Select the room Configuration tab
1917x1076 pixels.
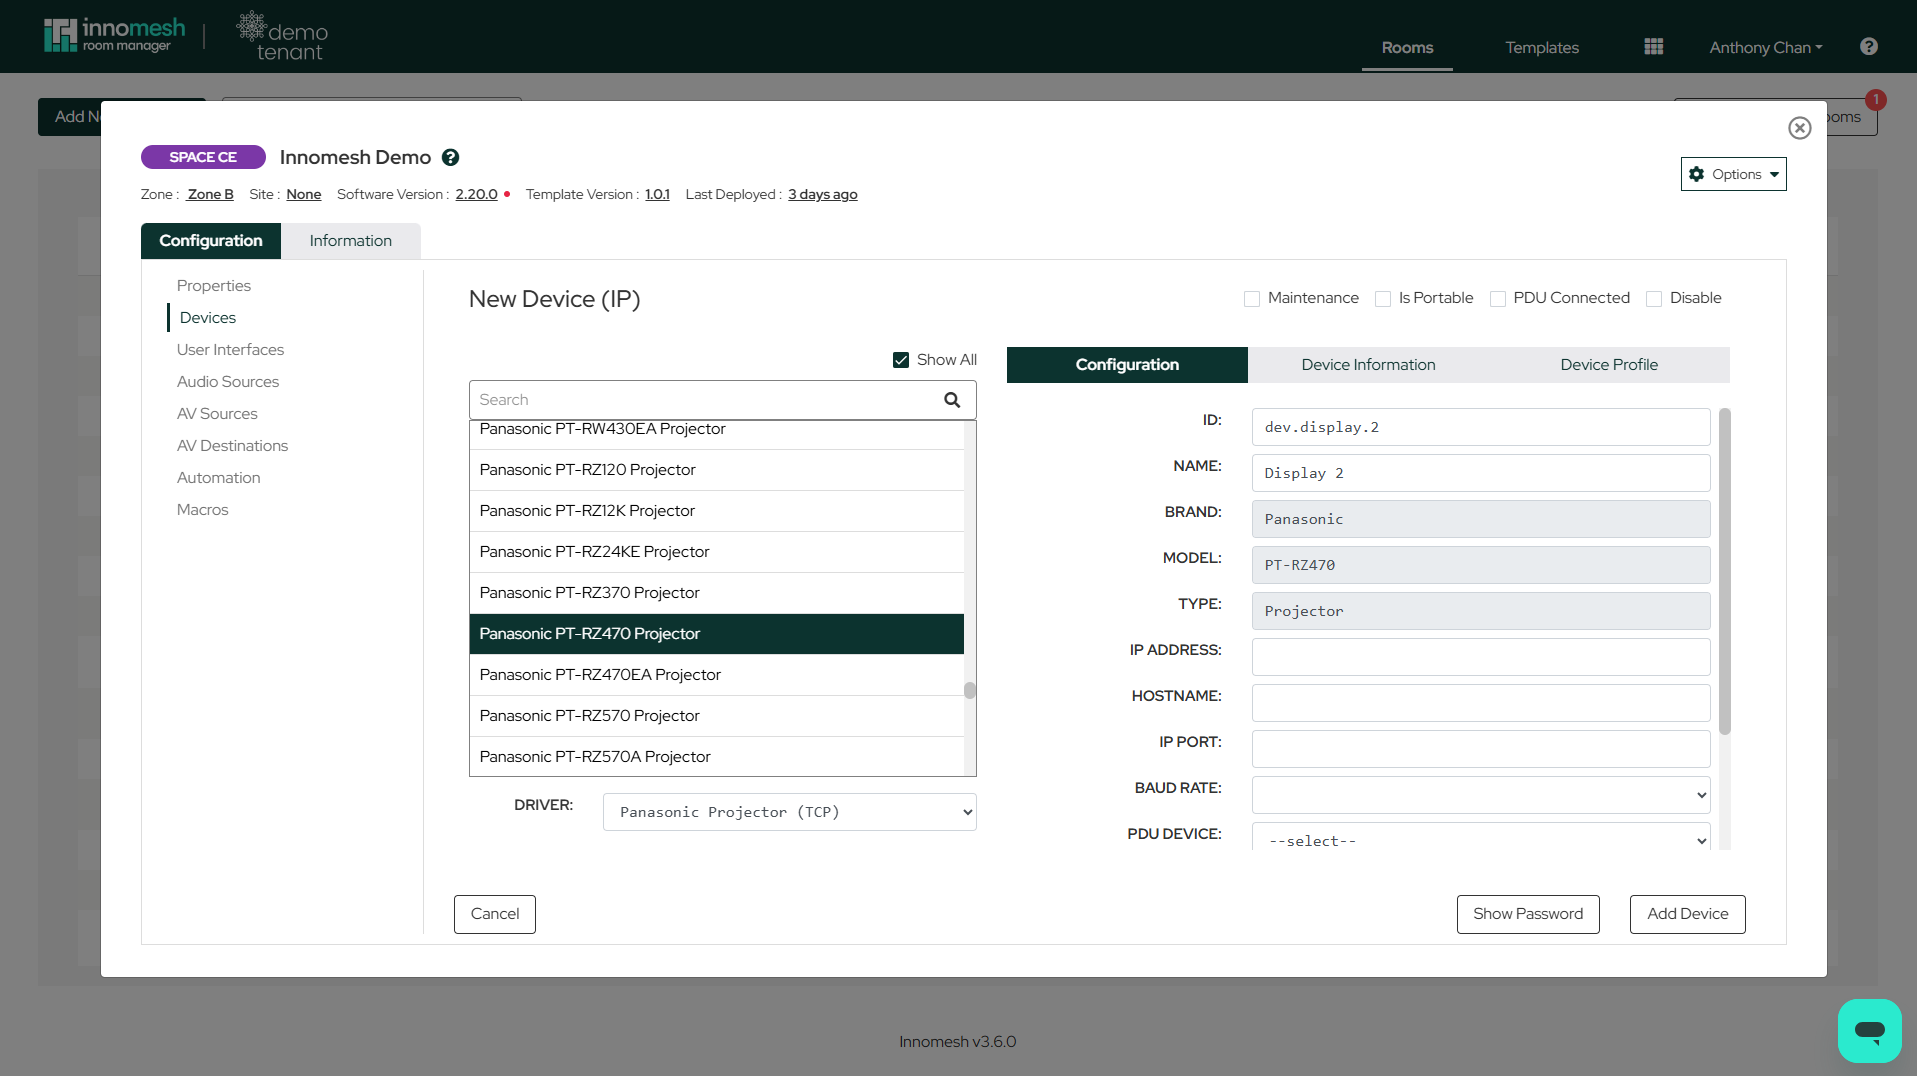(x=211, y=241)
